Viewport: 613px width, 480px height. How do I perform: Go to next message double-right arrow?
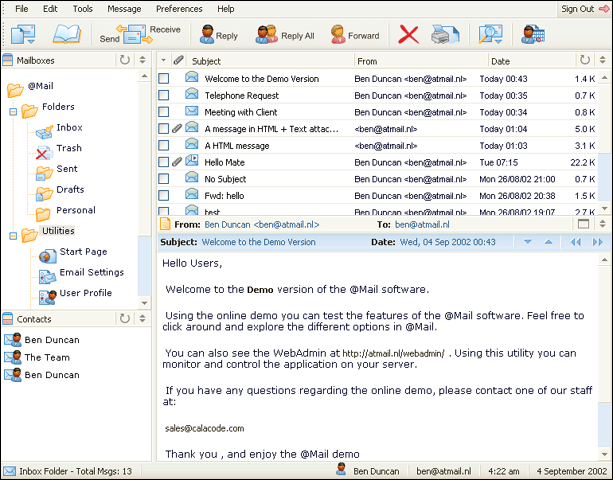pyautogui.click(x=597, y=242)
